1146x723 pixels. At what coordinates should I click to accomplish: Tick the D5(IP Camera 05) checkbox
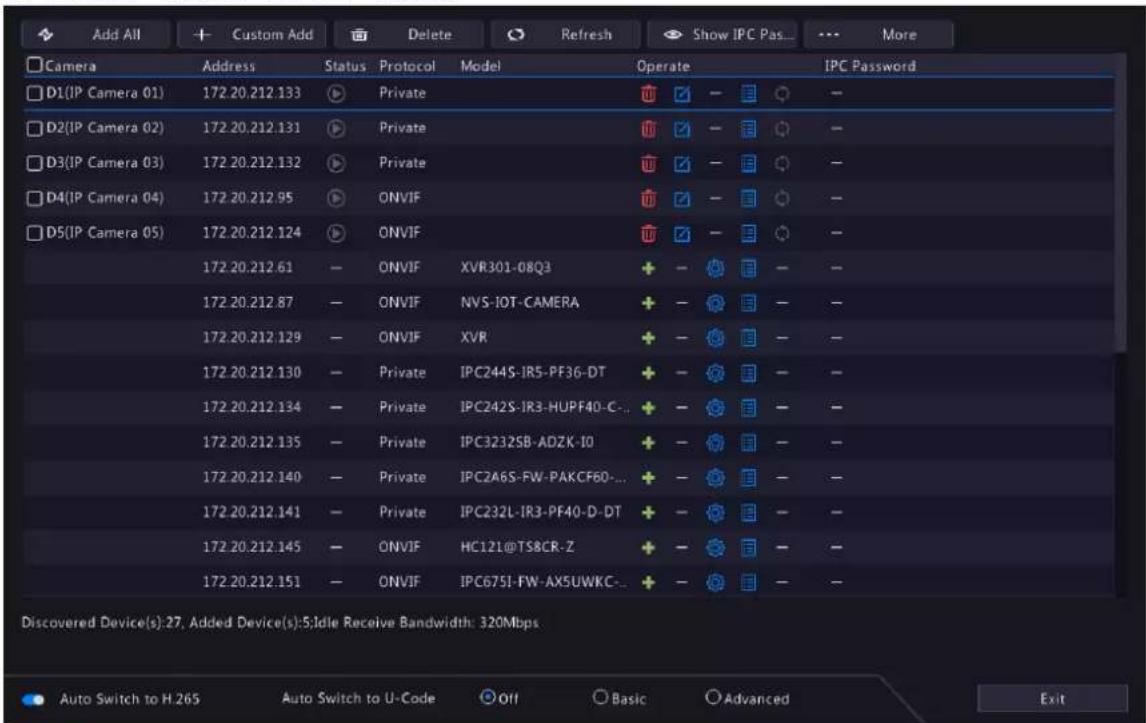[34, 233]
